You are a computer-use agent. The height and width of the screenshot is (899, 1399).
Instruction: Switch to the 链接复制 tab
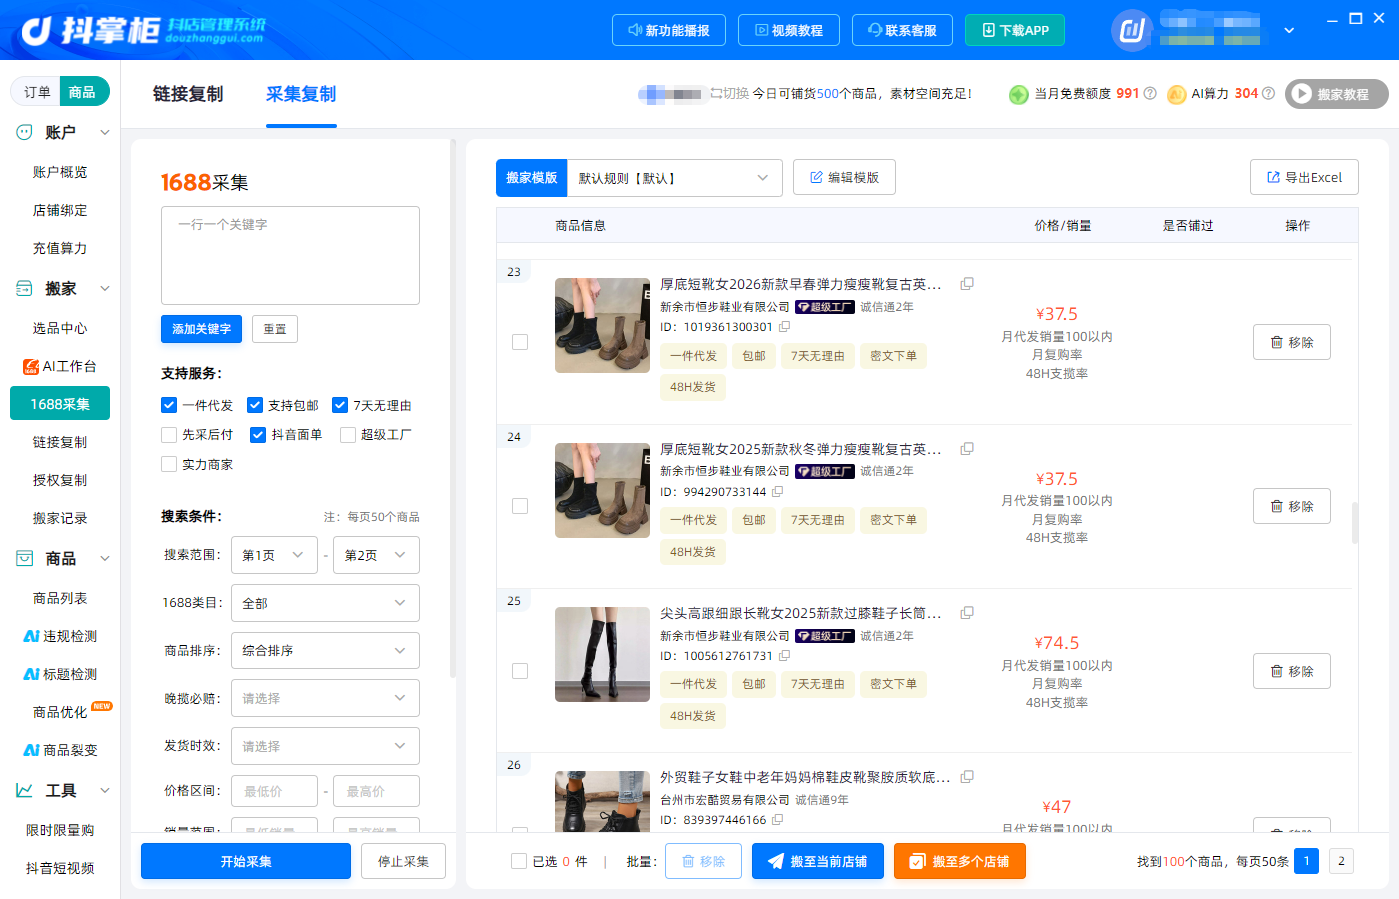click(188, 94)
